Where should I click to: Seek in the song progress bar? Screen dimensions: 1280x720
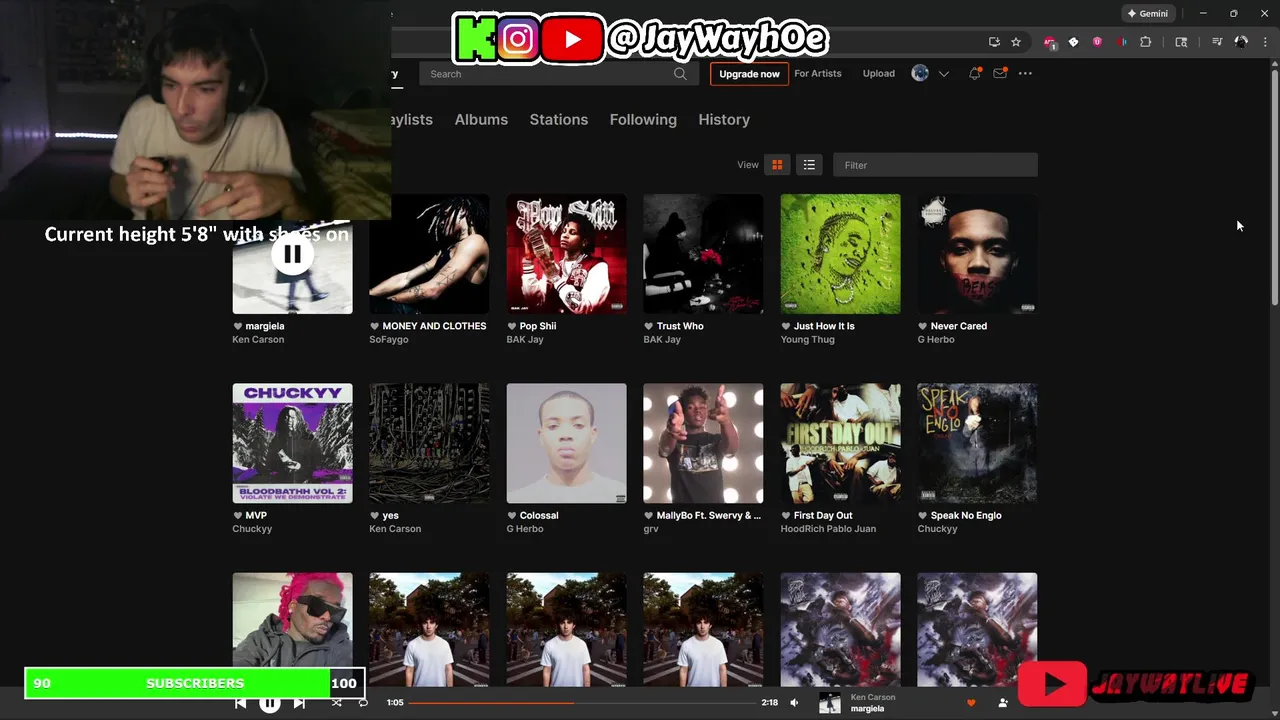click(x=582, y=703)
